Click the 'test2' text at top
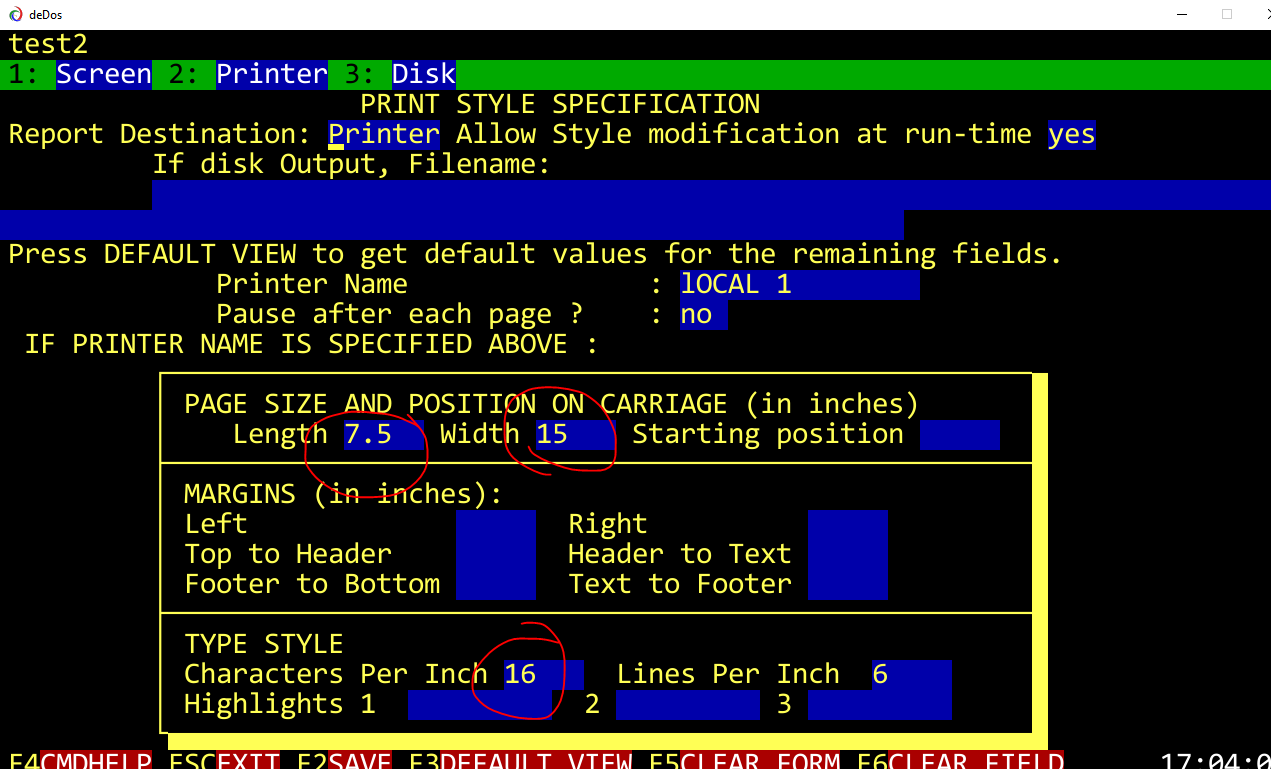The width and height of the screenshot is (1271, 769). click(x=48, y=45)
